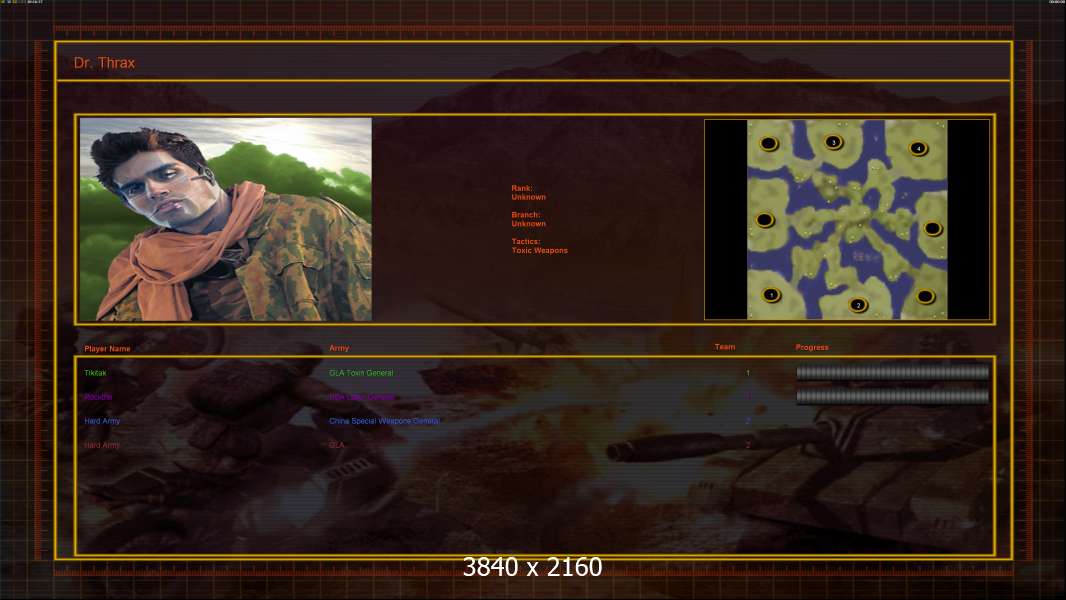Click the progress bar below Tiktak's bar
The width and height of the screenshot is (1066, 600).
[x=893, y=396]
